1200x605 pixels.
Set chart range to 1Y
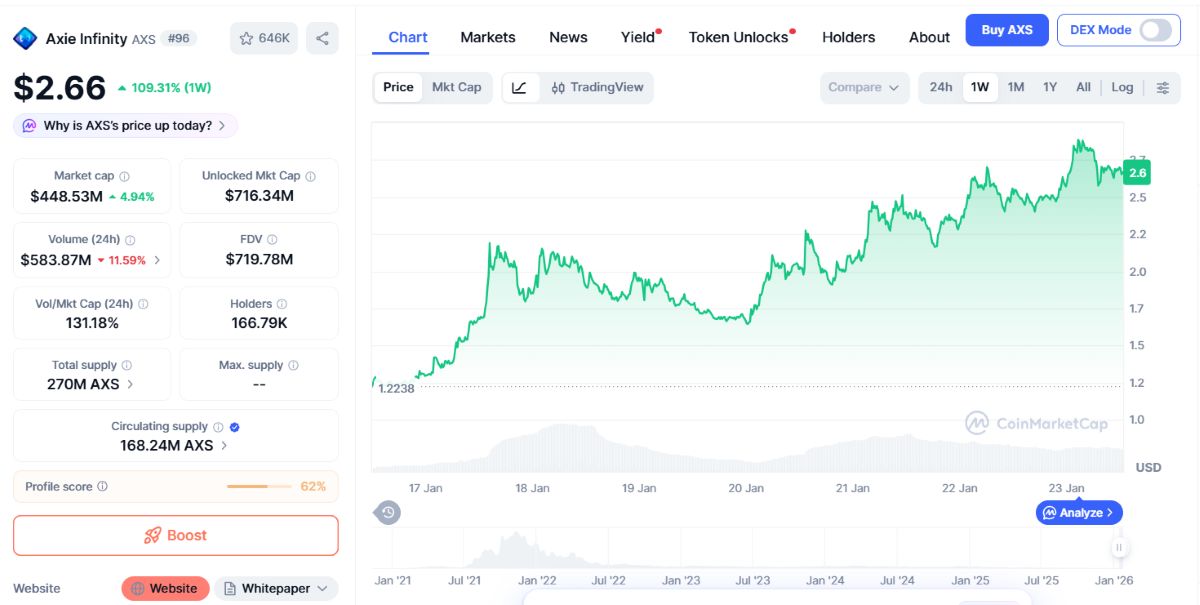(x=1050, y=87)
